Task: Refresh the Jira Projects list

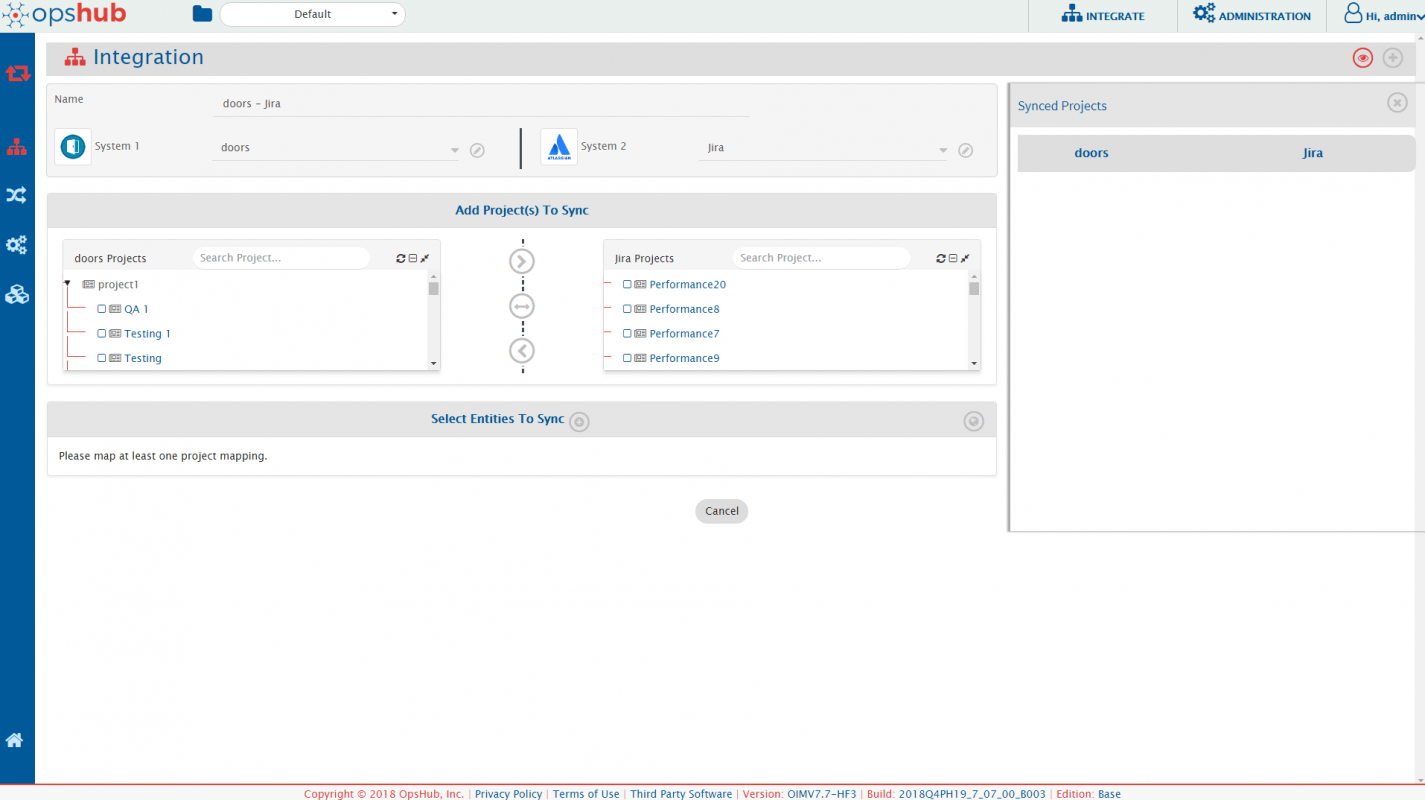Action: pos(941,258)
